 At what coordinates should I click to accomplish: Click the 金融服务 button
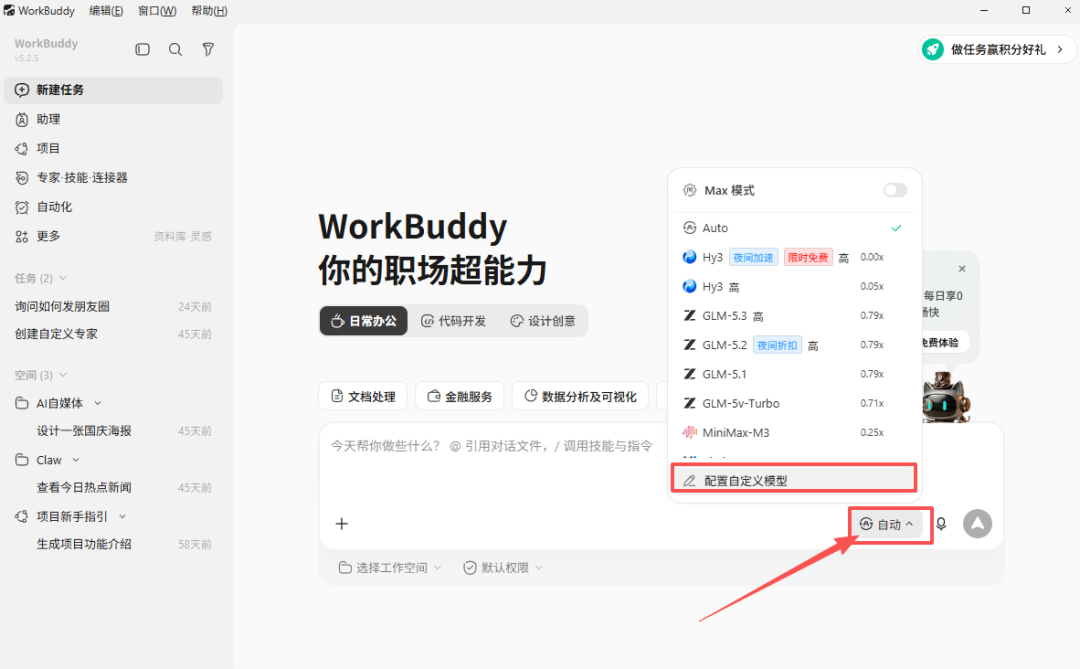459,396
